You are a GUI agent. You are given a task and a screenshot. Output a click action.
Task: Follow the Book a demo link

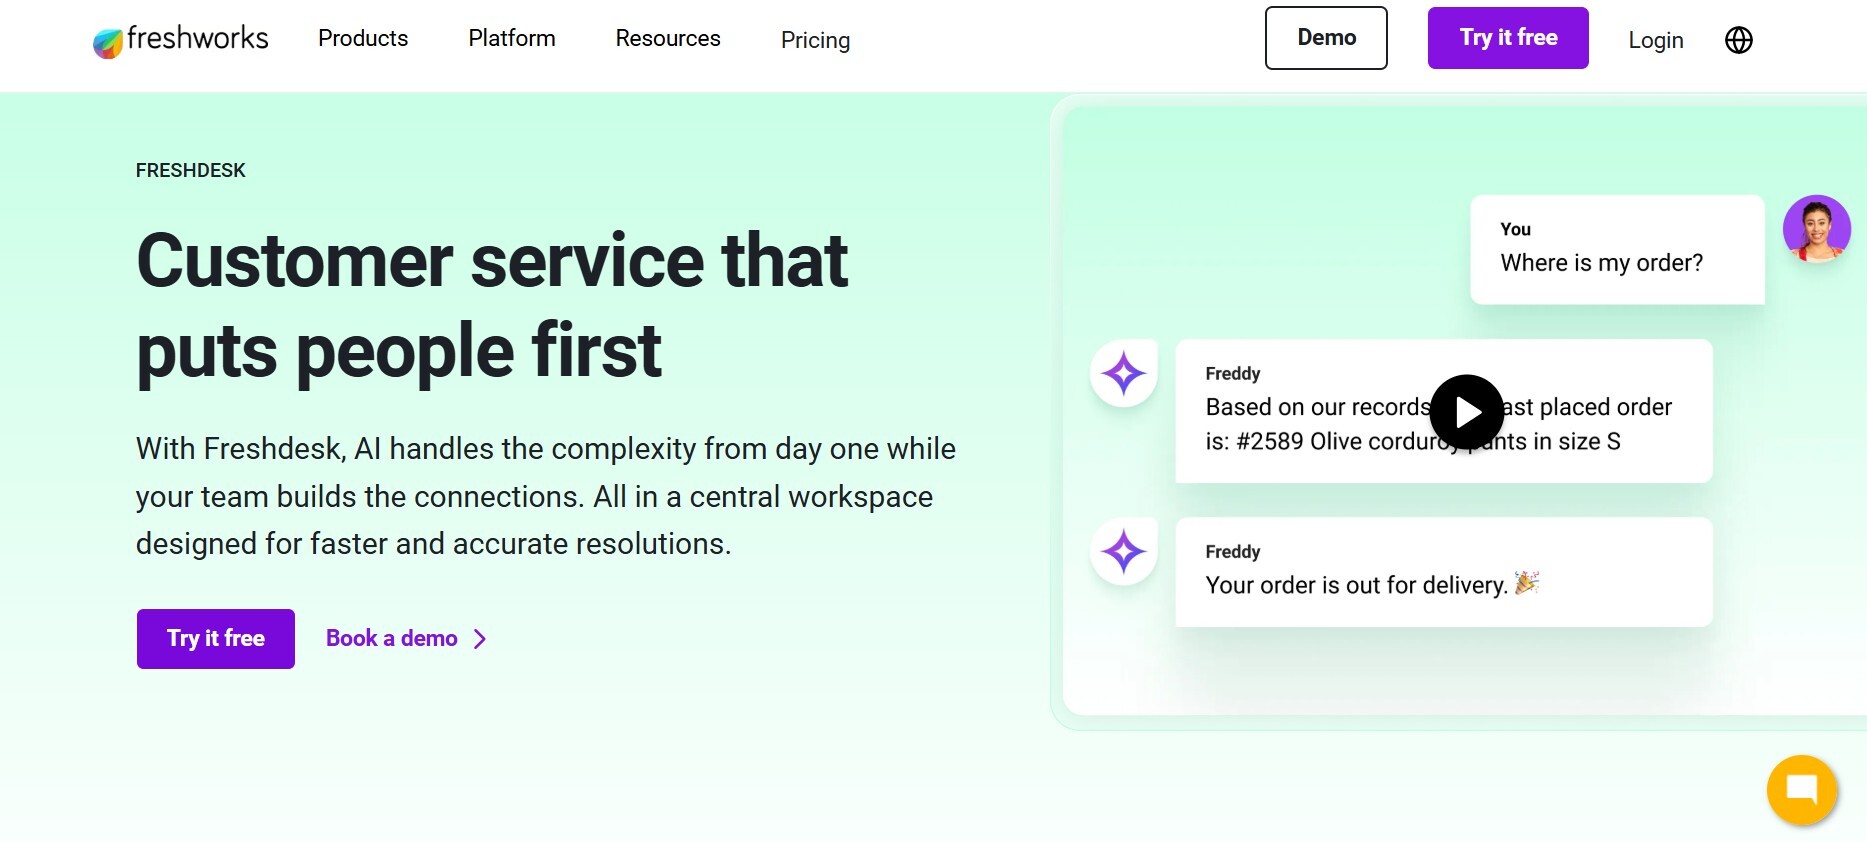tap(391, 639)
